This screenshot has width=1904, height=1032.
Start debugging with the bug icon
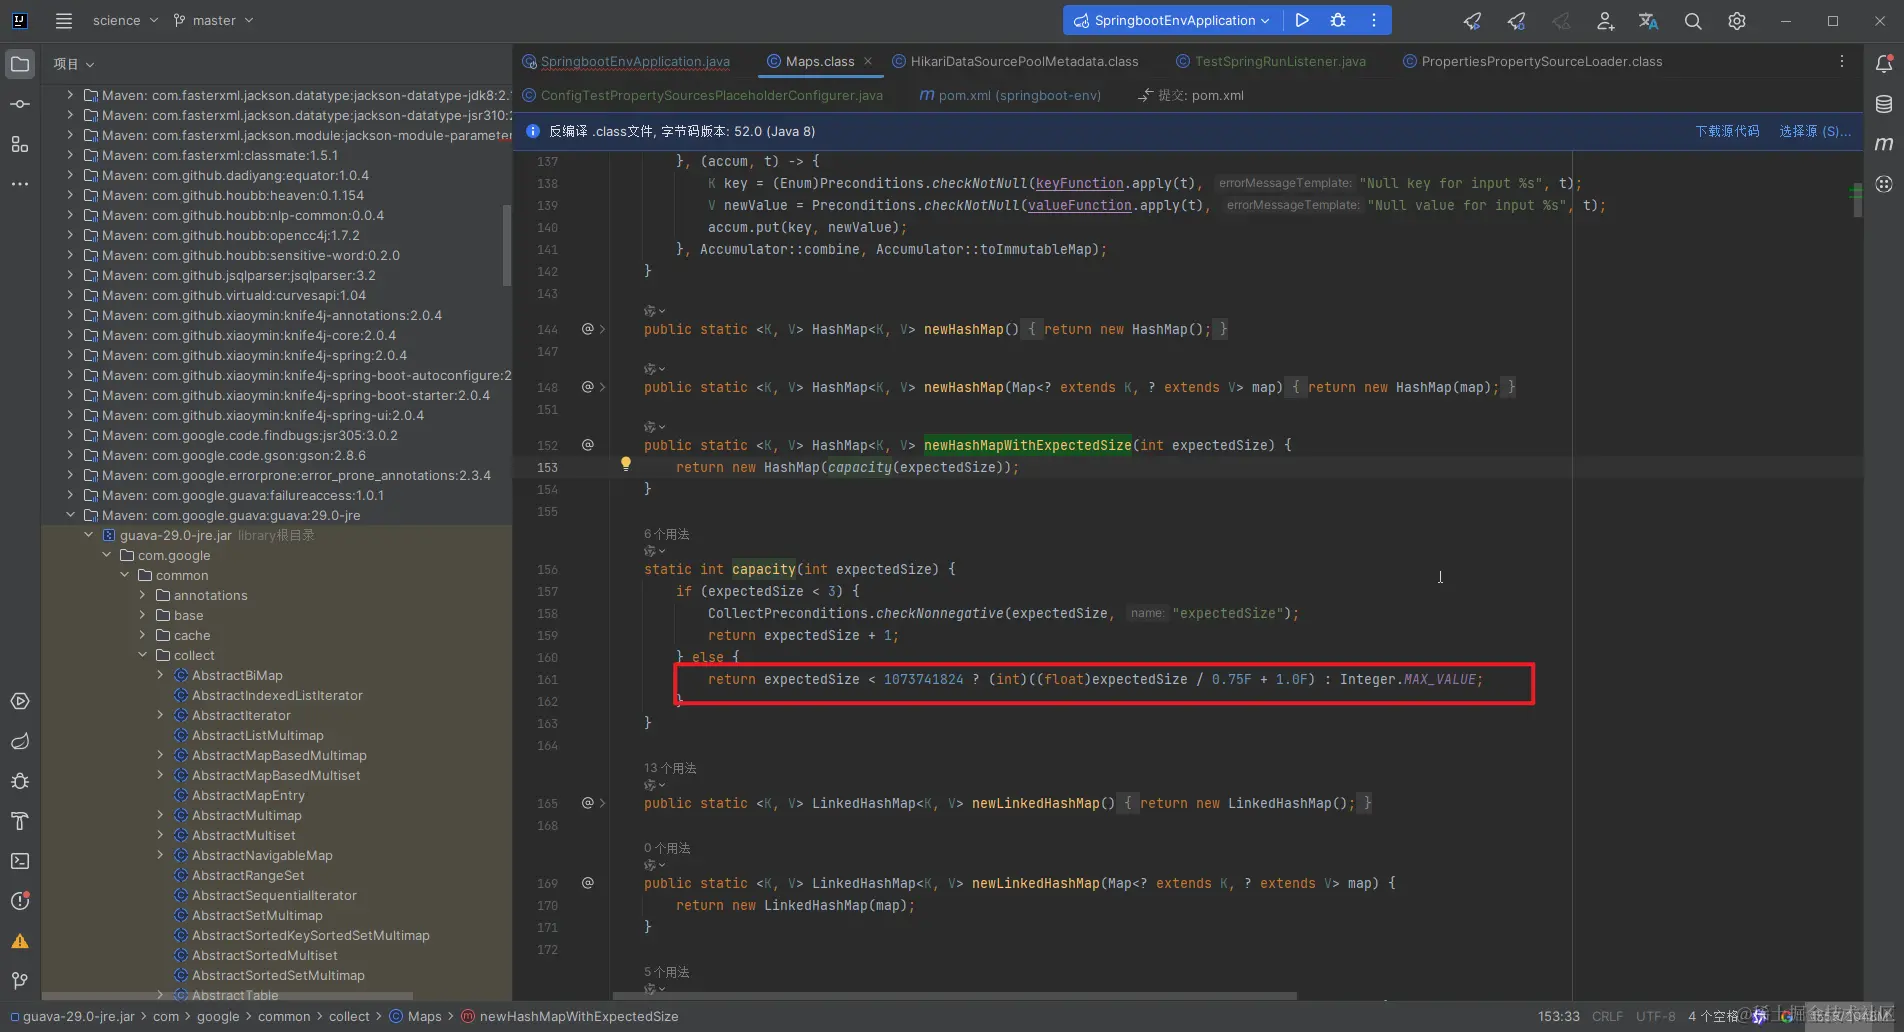pos(1338,20)
